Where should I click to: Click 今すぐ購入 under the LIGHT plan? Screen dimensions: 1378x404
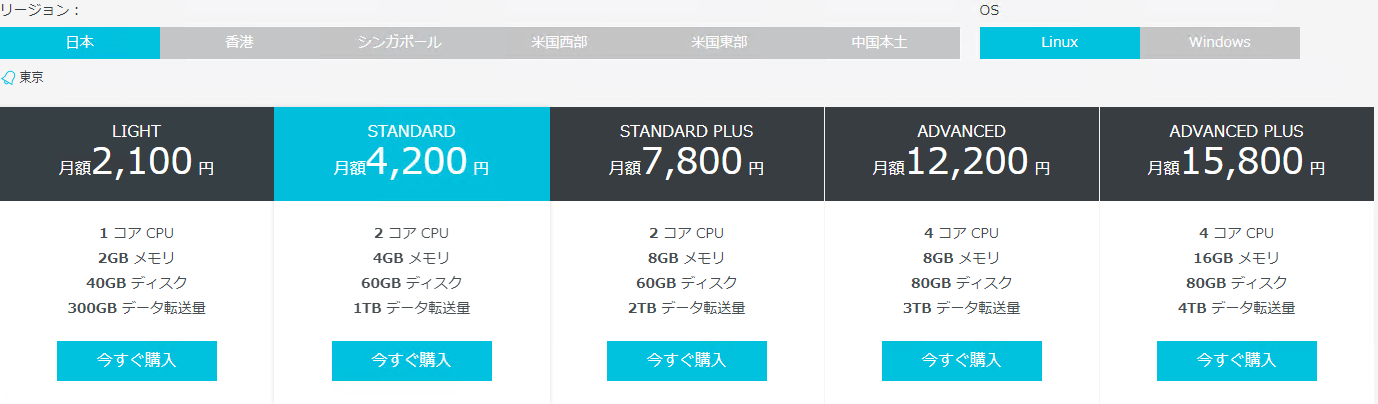tap(137, 361)
